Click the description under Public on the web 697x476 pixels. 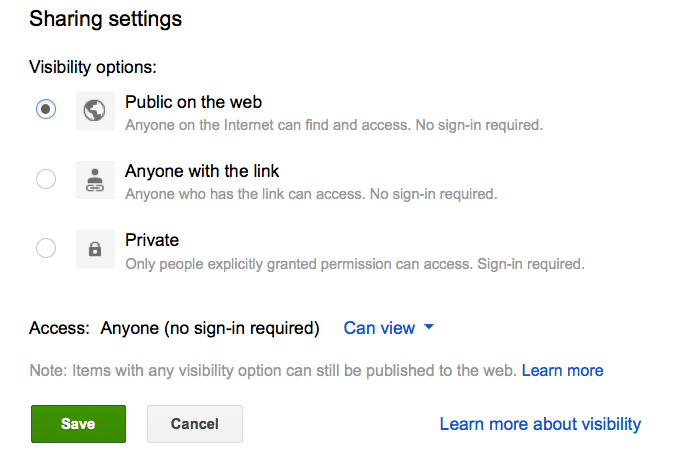tap(334, 125)
